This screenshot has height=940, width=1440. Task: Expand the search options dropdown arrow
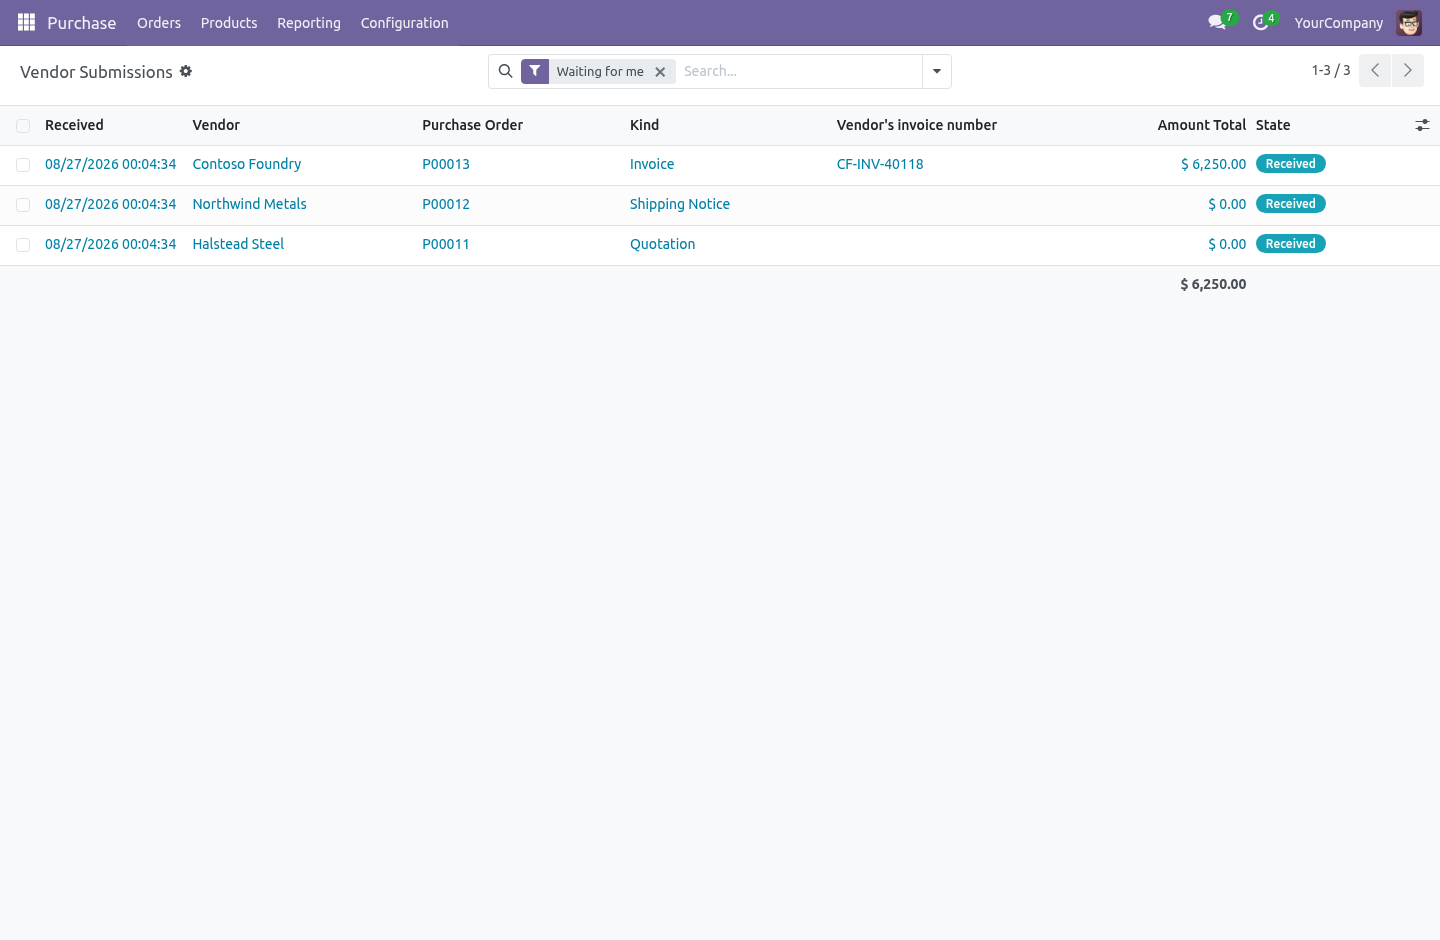pyautogui.click(x=937, y=71)
